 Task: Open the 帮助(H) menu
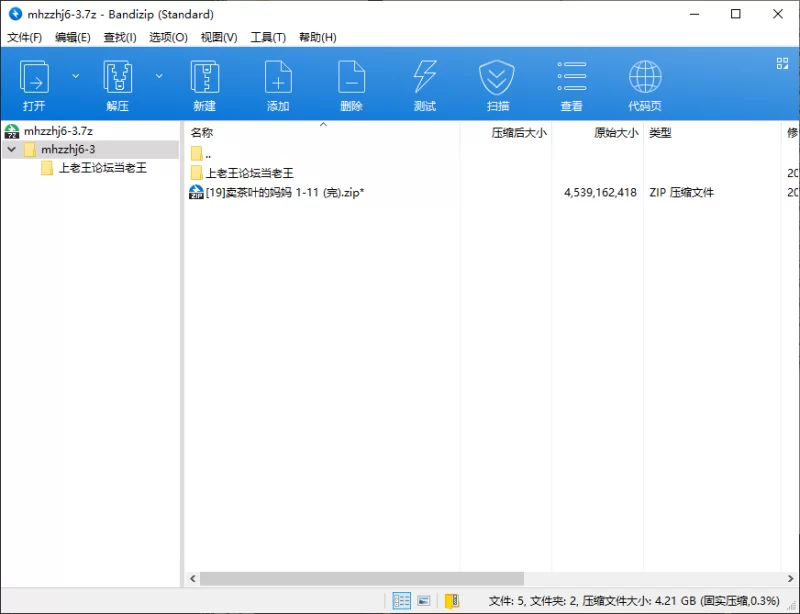tap(317, 37)
